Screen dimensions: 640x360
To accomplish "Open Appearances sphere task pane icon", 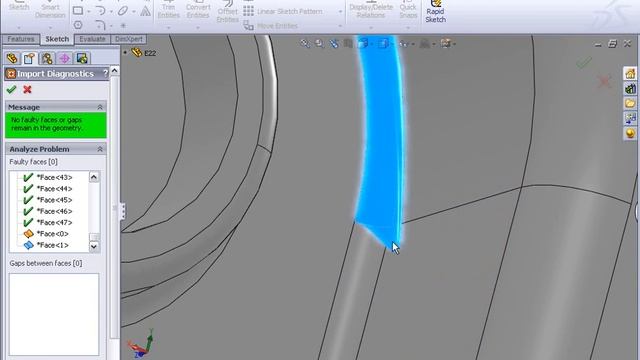I will (630, 133).
